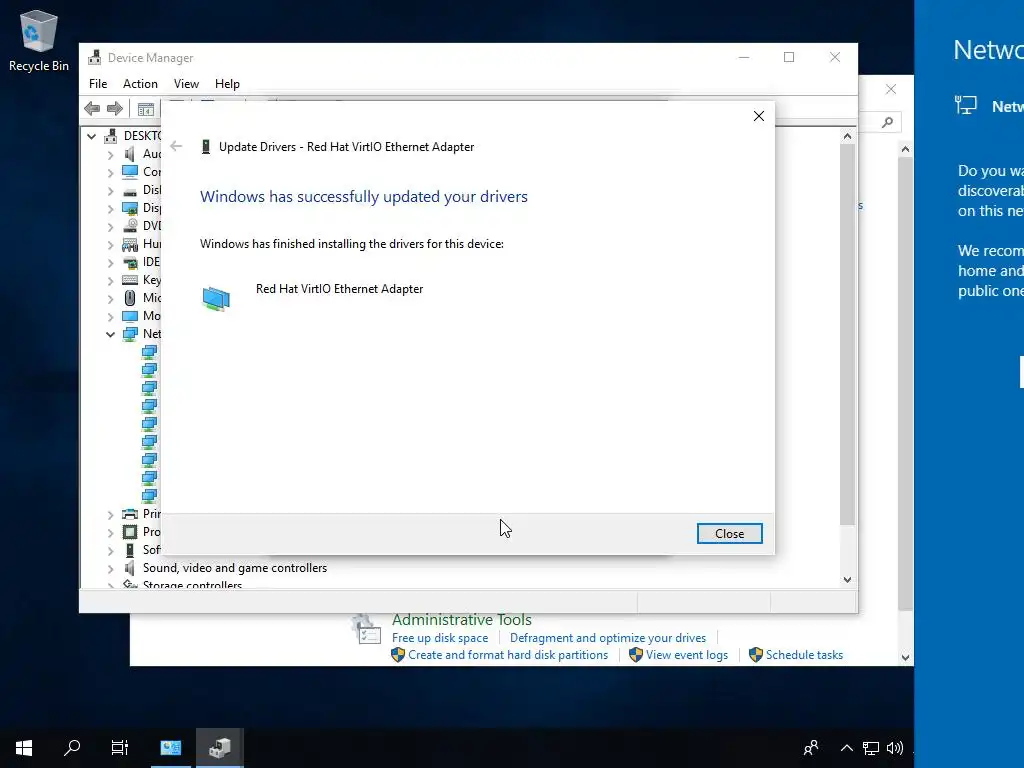Open the Help menu in Device Manager
Image resolution: width=1024 pixels, height=768 pixels.
[227, 84]
